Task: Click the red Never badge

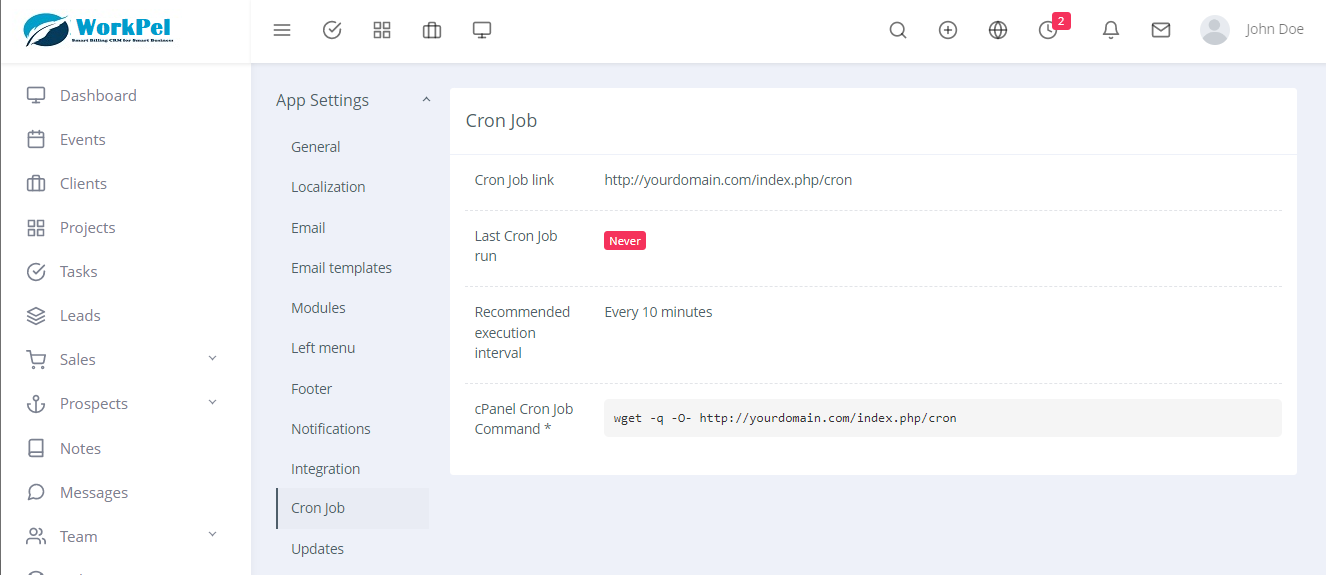Action: click(x=625, y=241)
